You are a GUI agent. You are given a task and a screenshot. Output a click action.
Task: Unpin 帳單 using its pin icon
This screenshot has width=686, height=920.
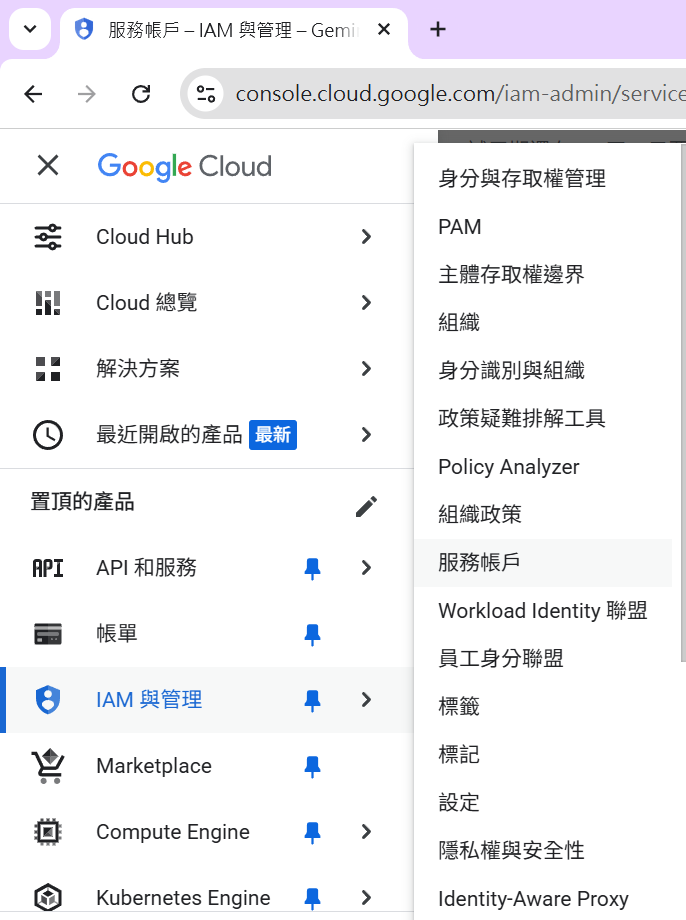(312, 635)
